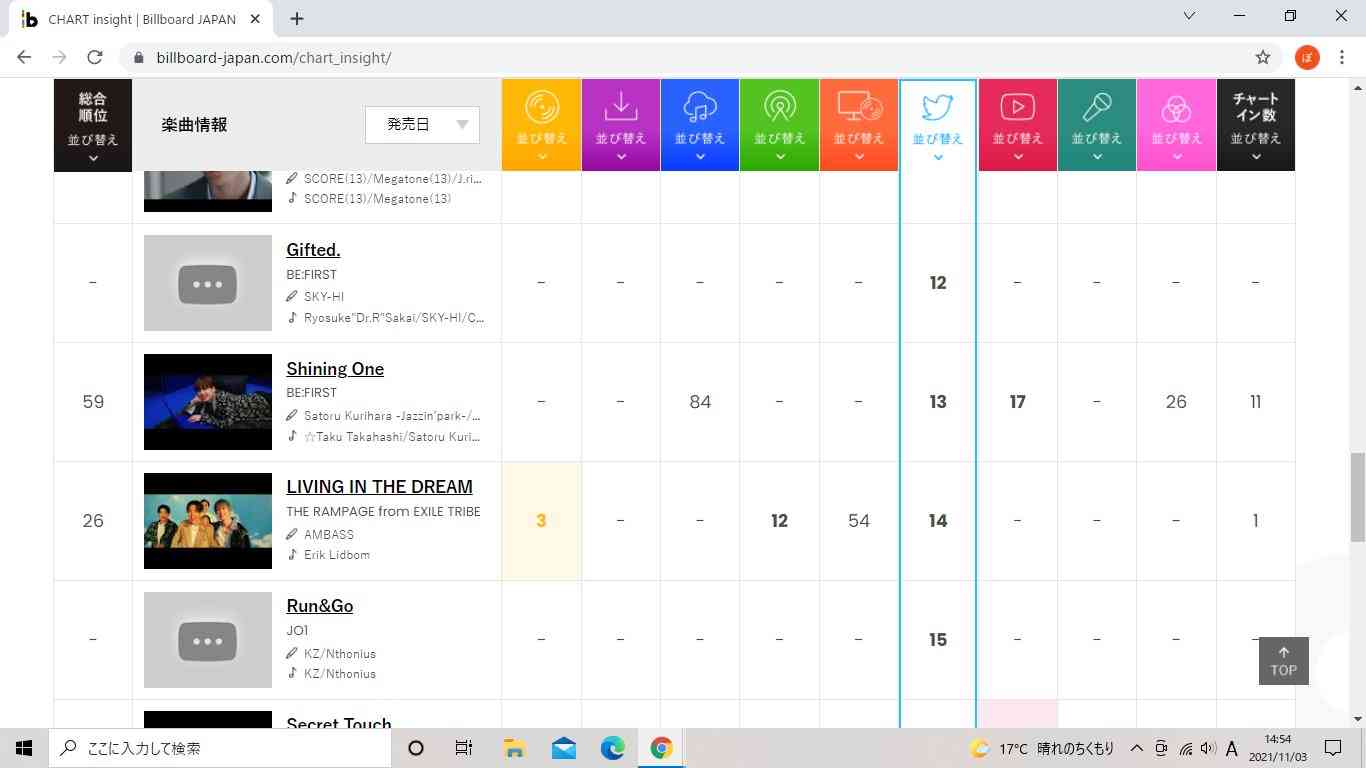Image resolution: width=1366 pixels, height=768 pixels.
Task: Click Twitter rank 15 for Run&Go
Action: click(938, 640)
